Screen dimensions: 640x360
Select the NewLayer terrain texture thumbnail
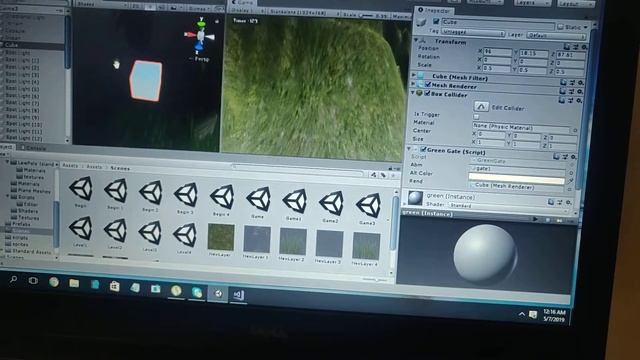[221, 237]
